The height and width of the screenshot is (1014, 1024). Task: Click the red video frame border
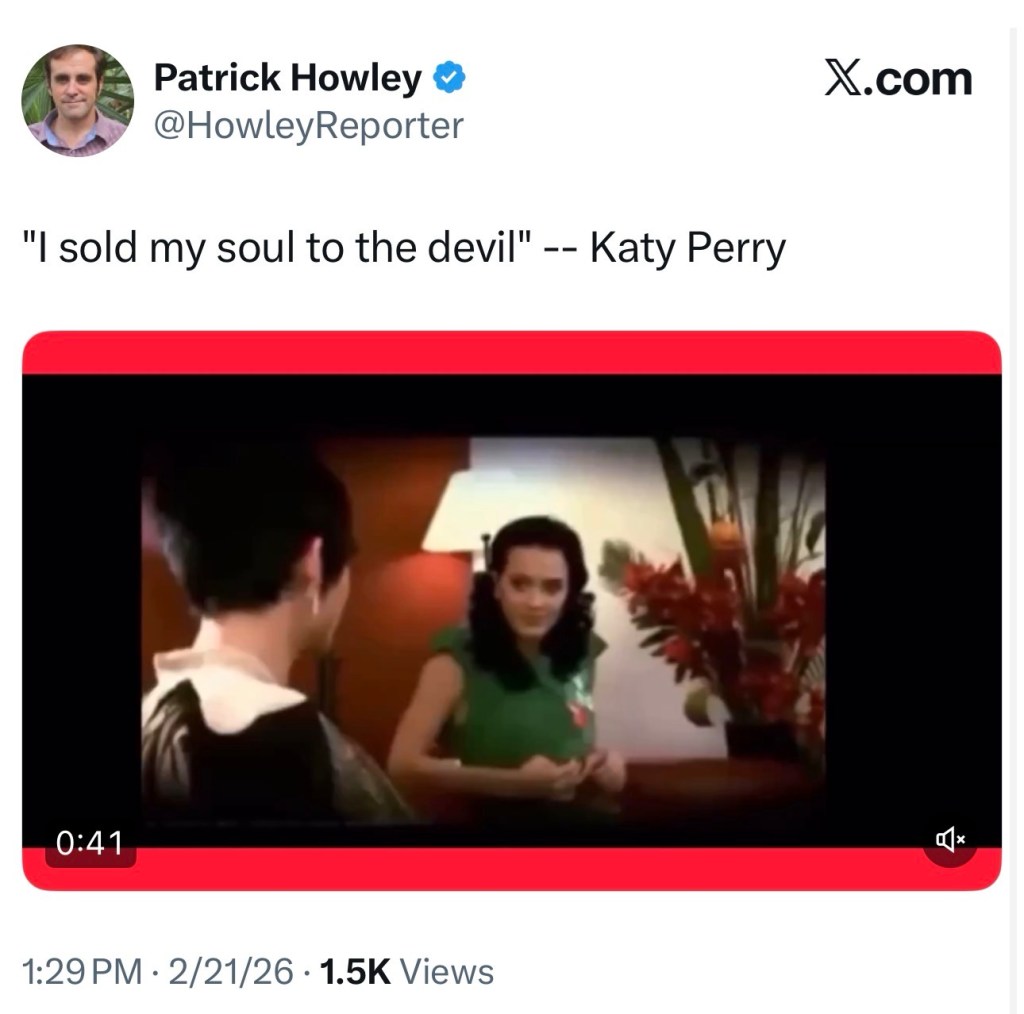(512, 348)
